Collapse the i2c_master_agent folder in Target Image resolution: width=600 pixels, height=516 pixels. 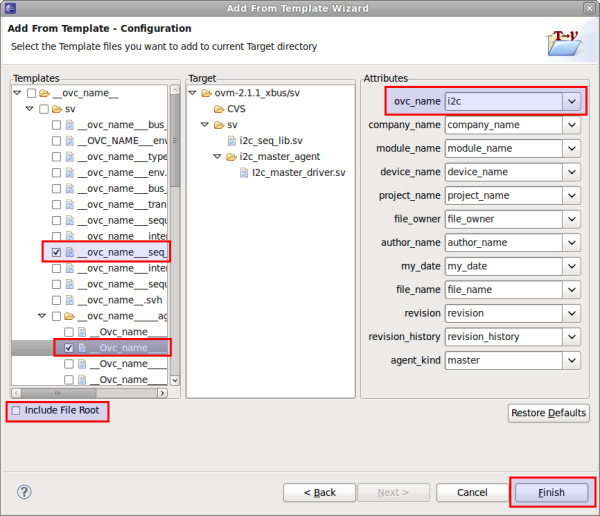(218, 157)
